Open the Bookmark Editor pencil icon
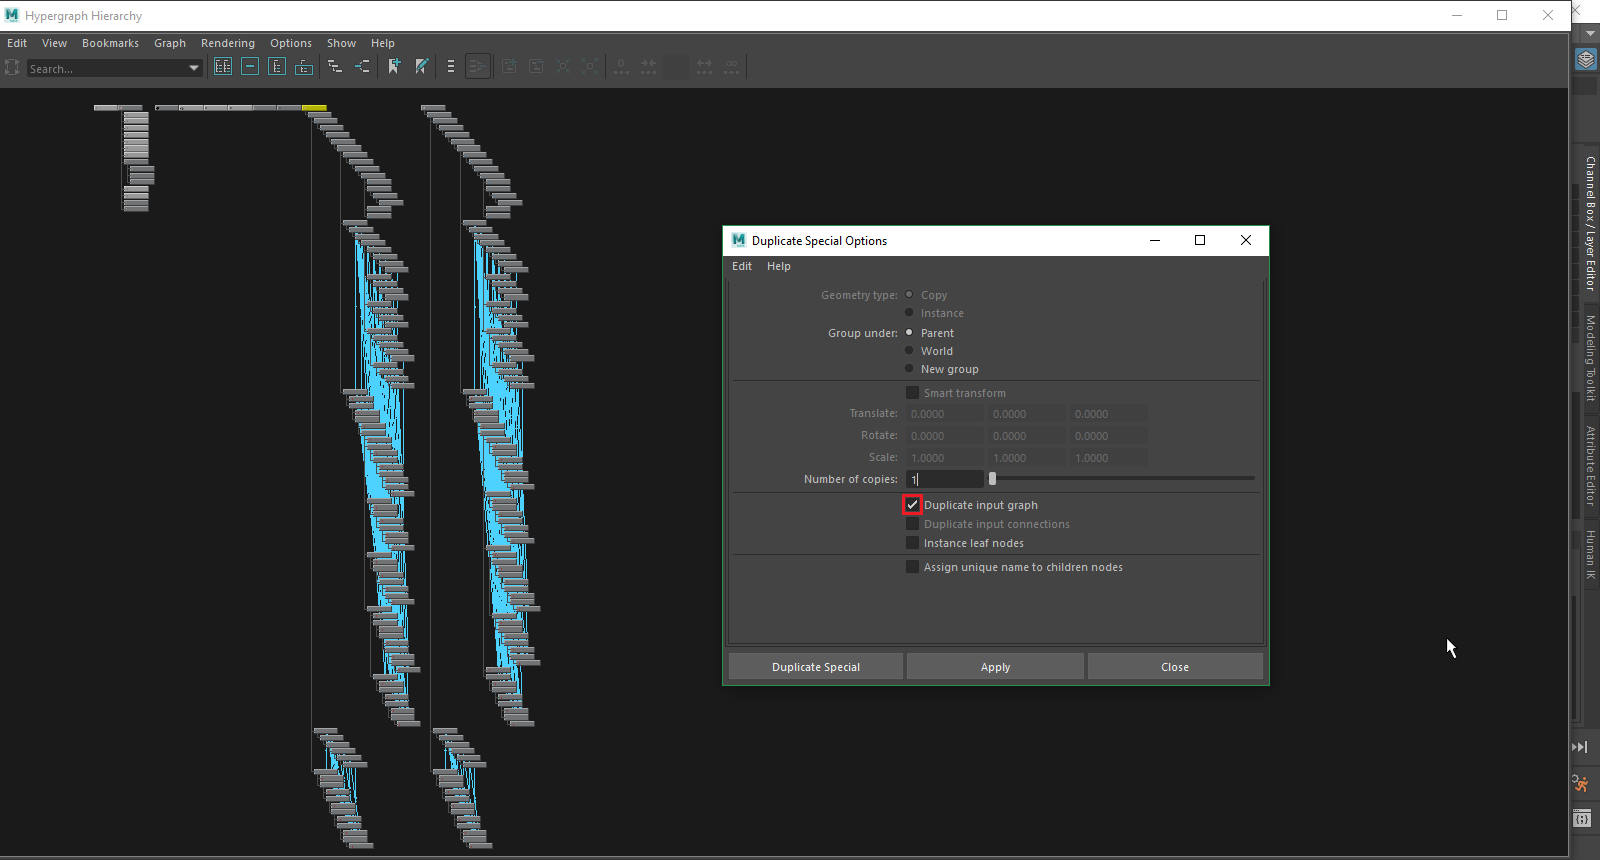This screenshot has width=1600, height=860. (421, 67)
